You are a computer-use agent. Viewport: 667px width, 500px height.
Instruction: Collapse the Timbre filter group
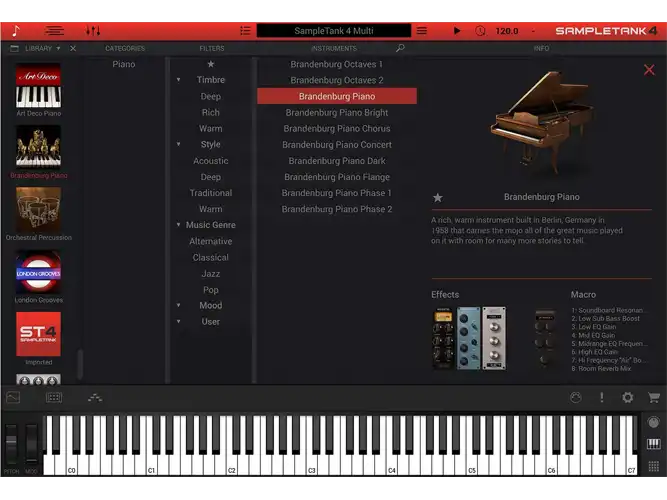point(179,80)
